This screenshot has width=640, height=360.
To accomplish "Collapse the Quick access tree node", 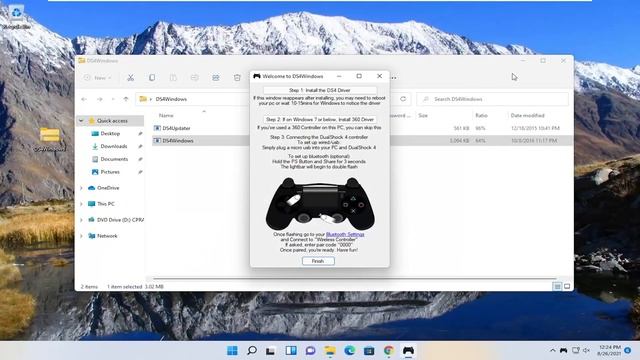I will (81, 121).
